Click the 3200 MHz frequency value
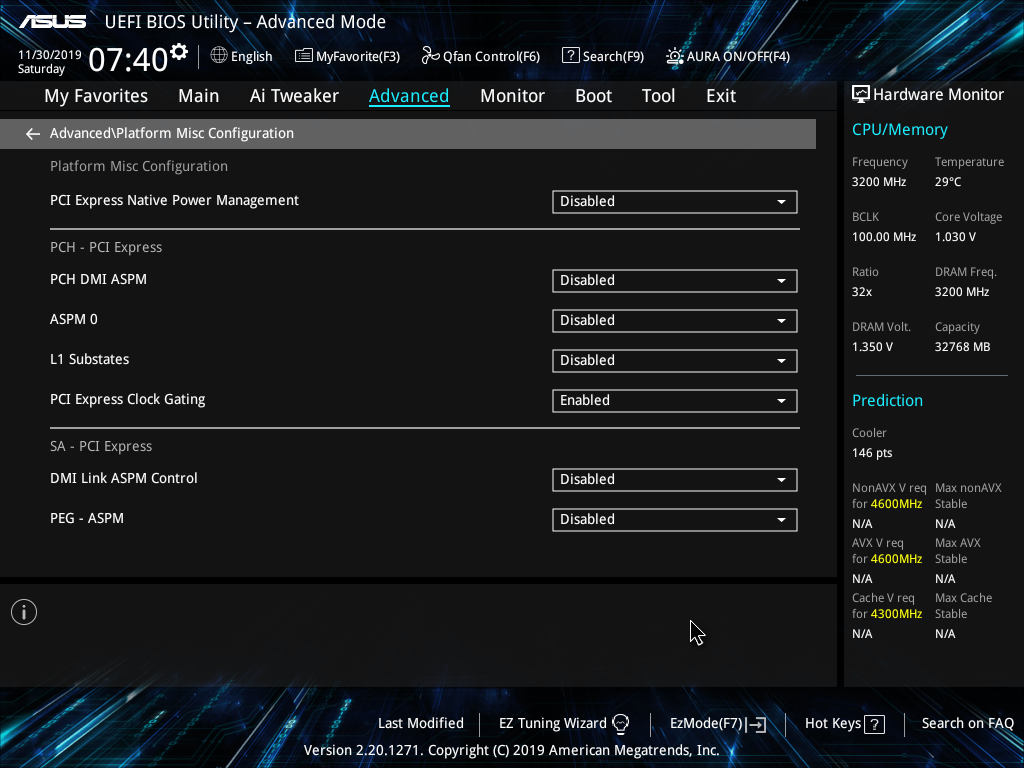The width and height of the screenshot is (1024, 768). point(879,182)
